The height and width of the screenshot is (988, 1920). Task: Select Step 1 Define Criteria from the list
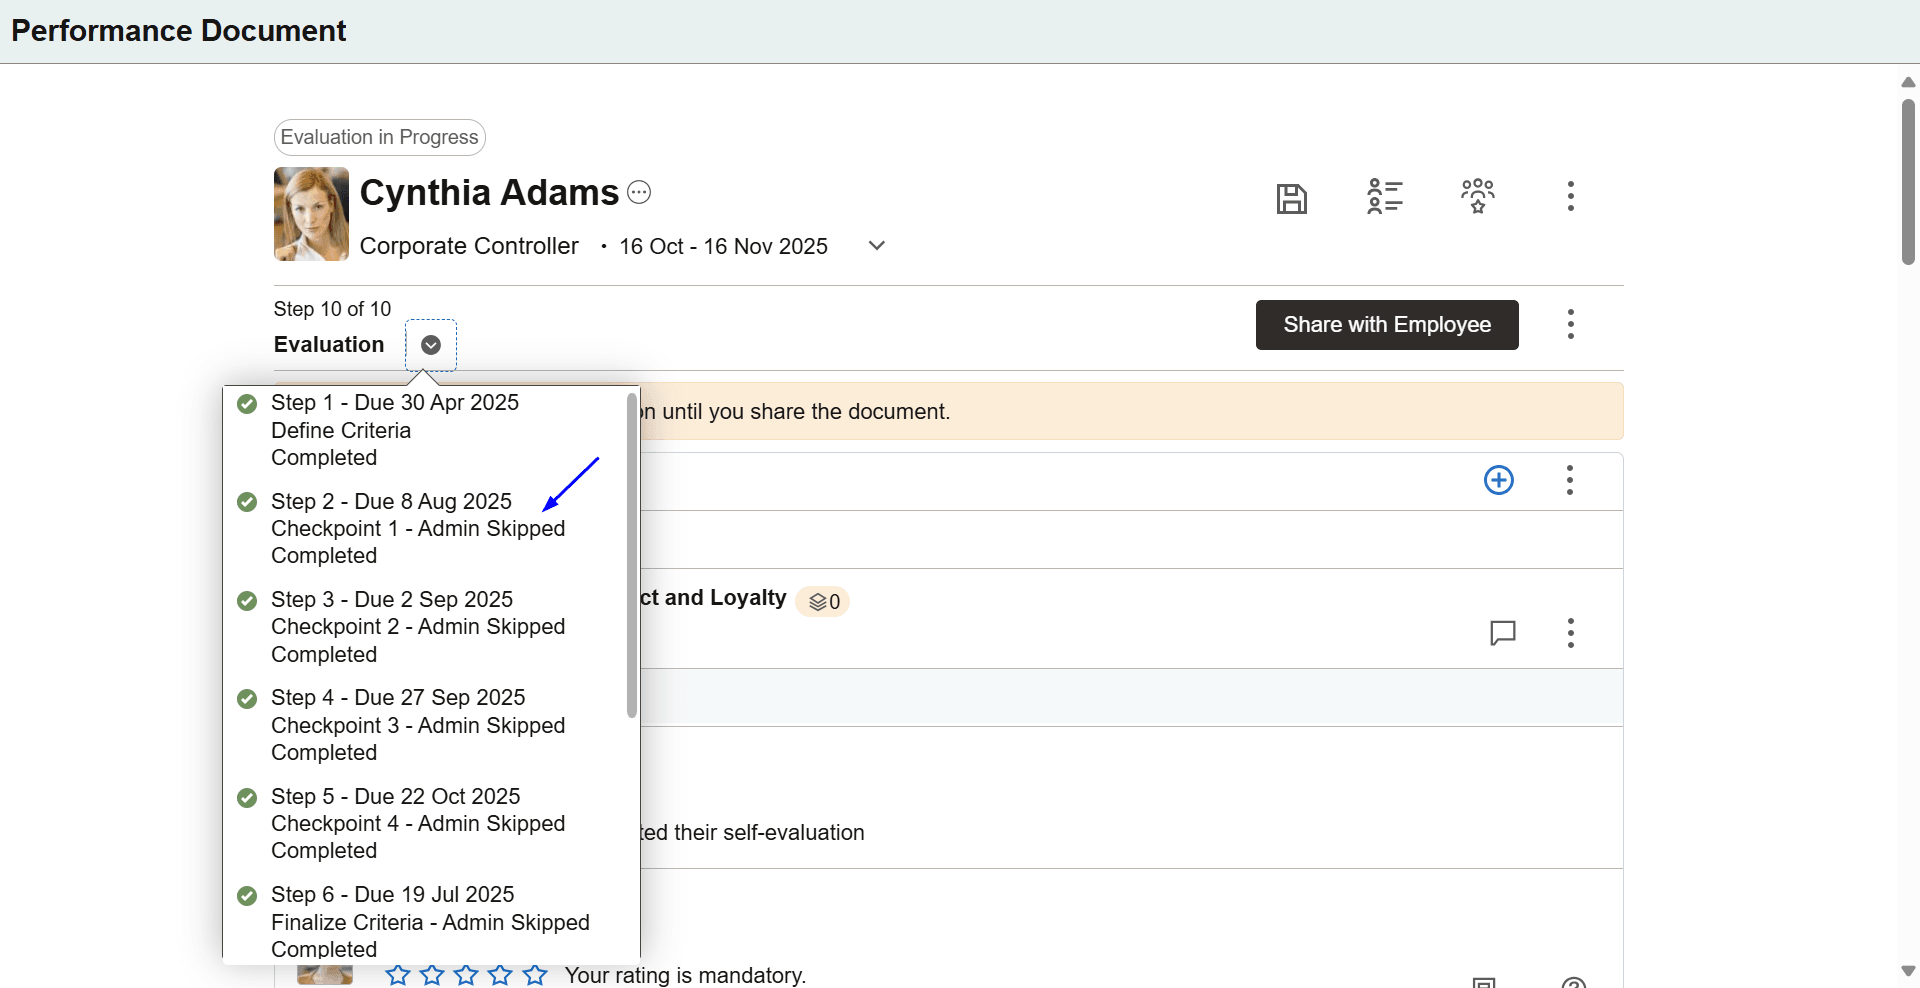pos(394,430)
